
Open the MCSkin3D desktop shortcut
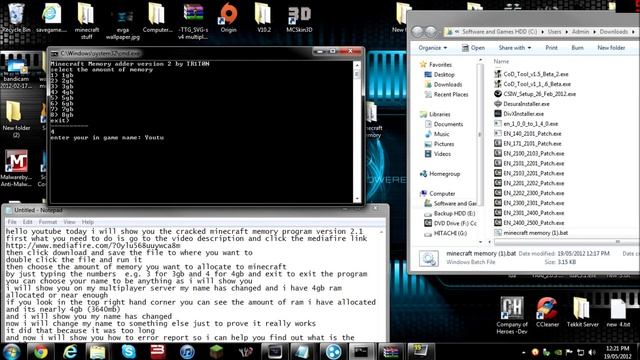tap(299, 19)
